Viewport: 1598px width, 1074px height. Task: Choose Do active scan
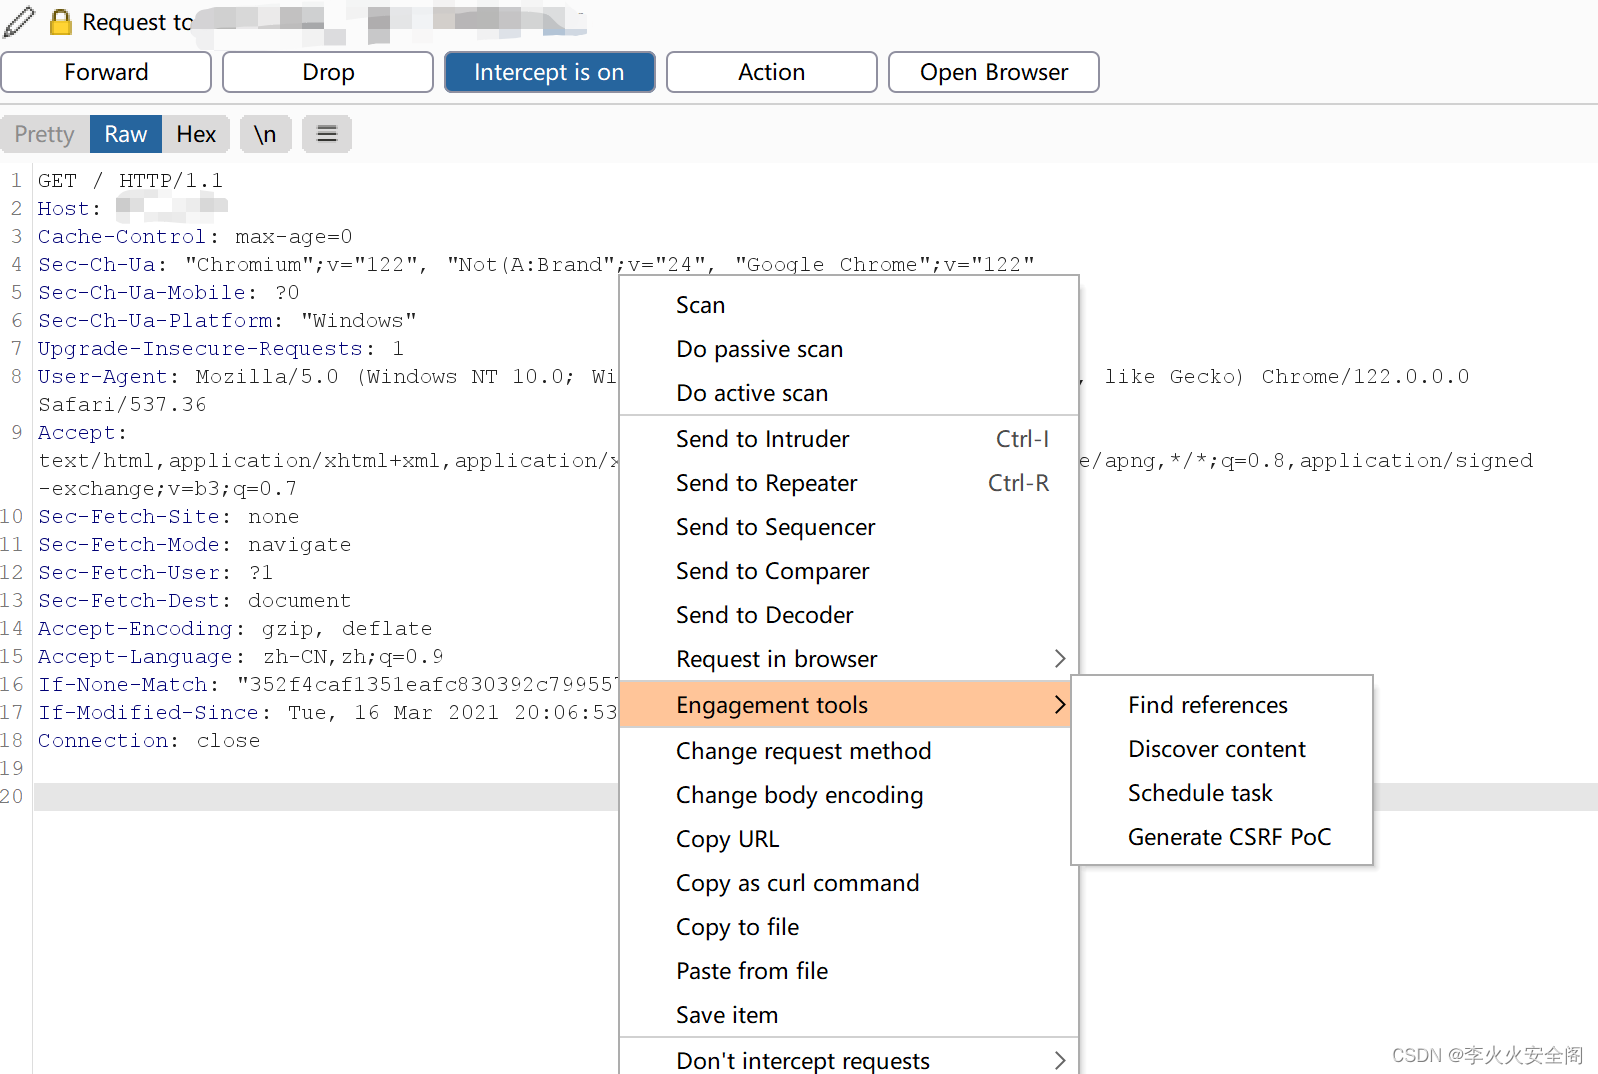point(849,393)
